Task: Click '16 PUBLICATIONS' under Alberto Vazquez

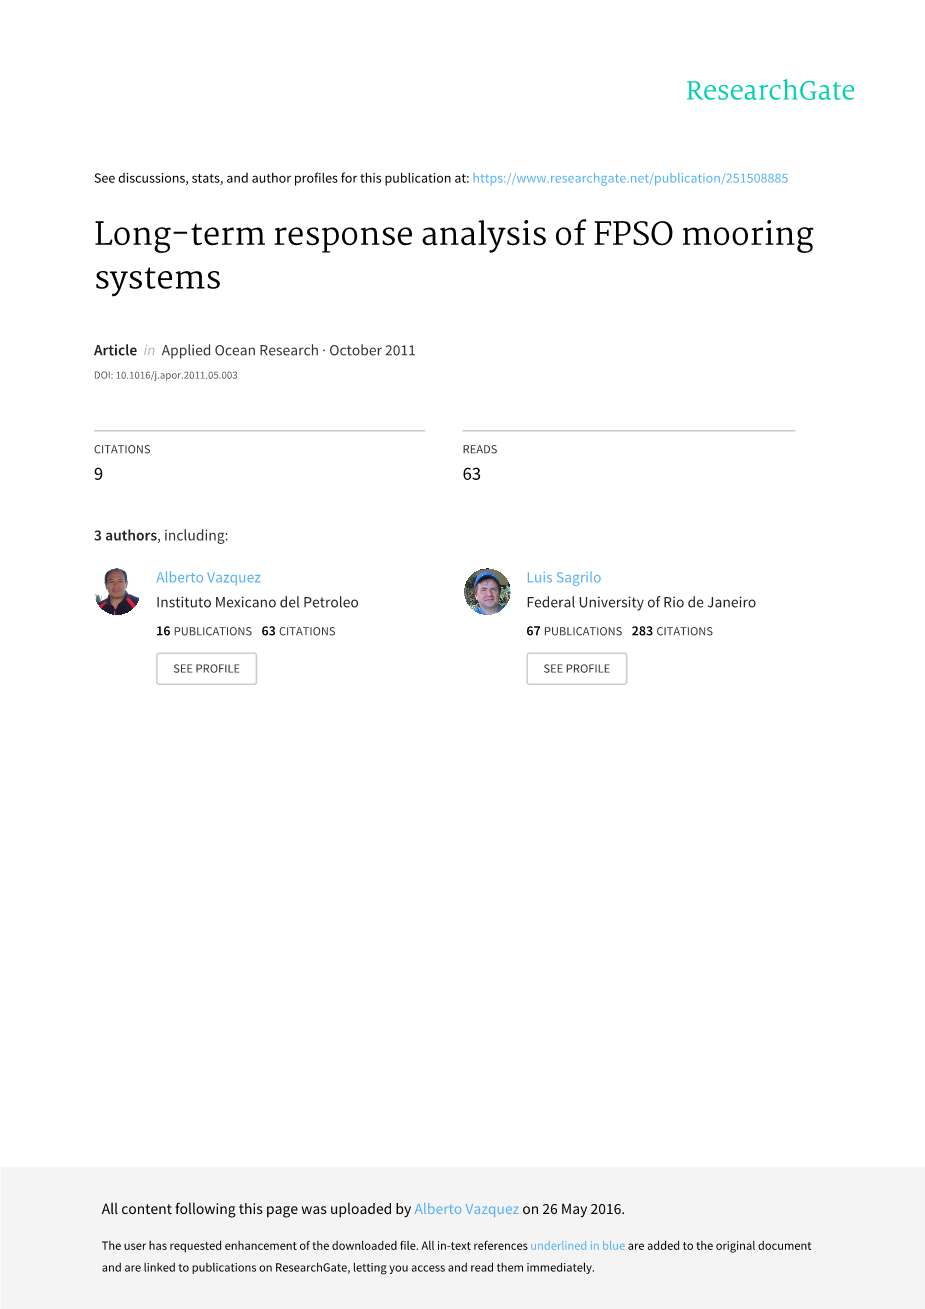Action: click(x=204, y=631)
